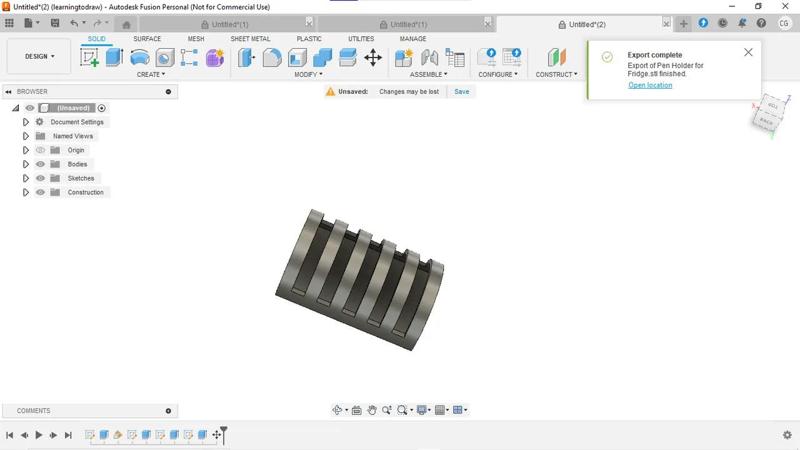Screen dimensions: 800x450
Task: Open the CONSTRUCT dropdown menu
Action: 556,74
